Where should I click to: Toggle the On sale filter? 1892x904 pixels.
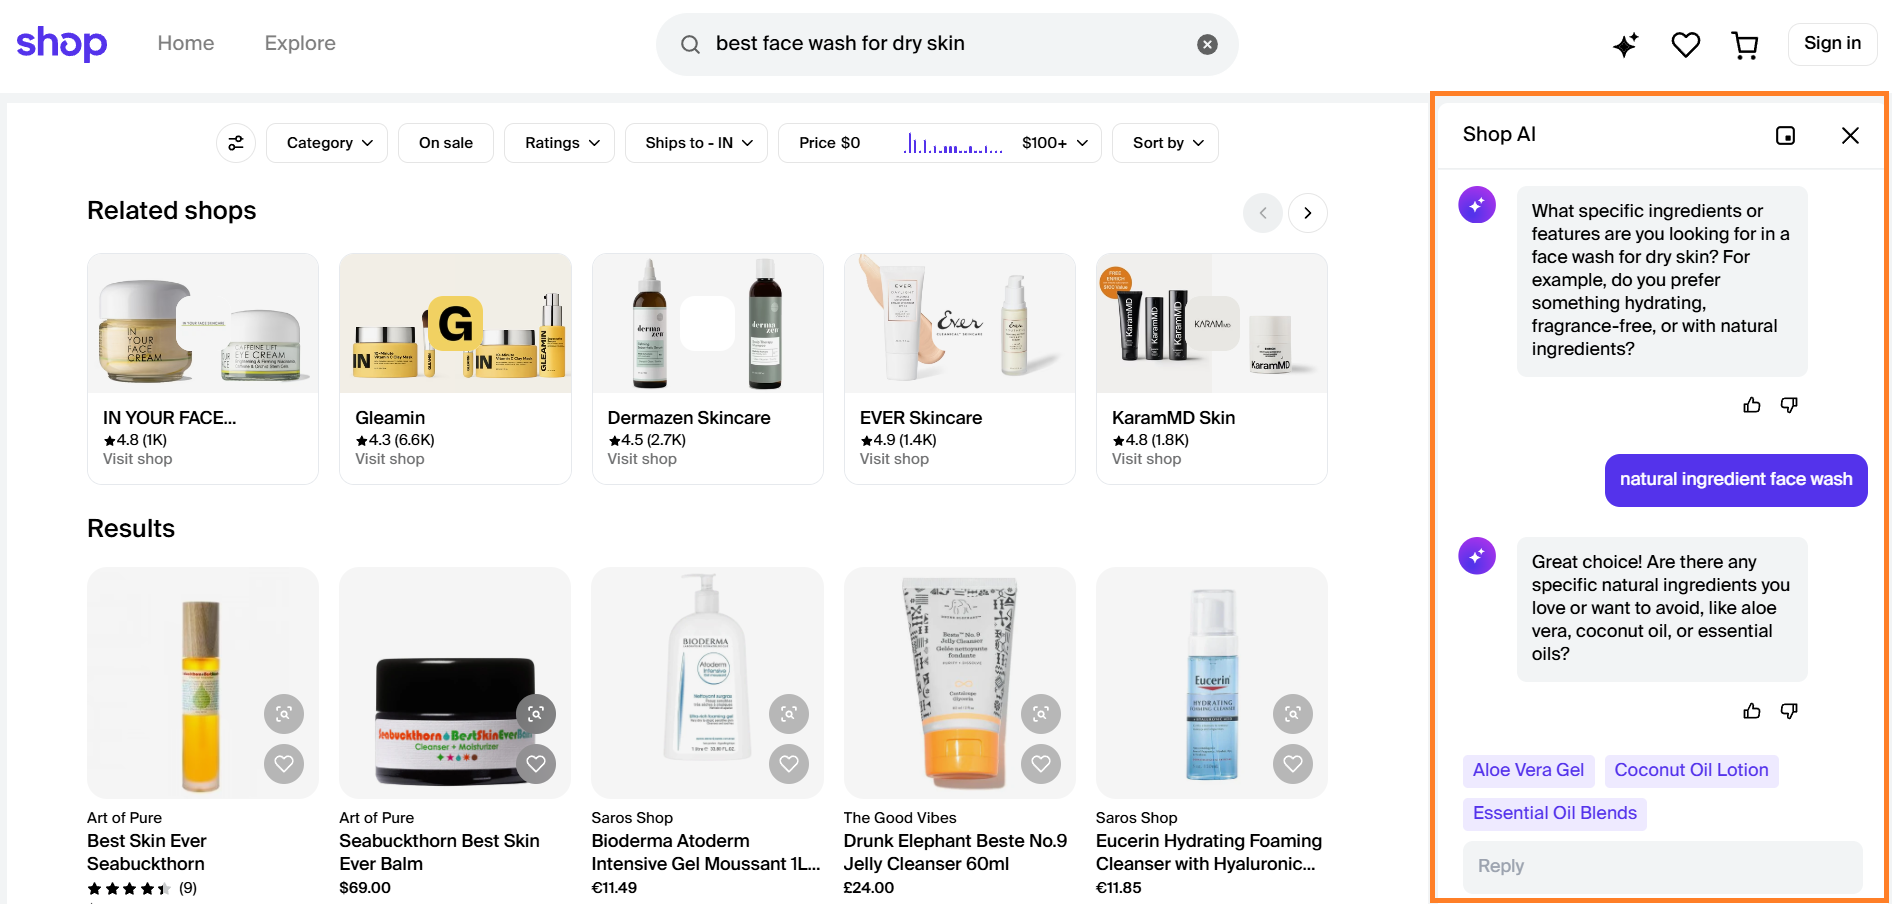tap(445, 142)
